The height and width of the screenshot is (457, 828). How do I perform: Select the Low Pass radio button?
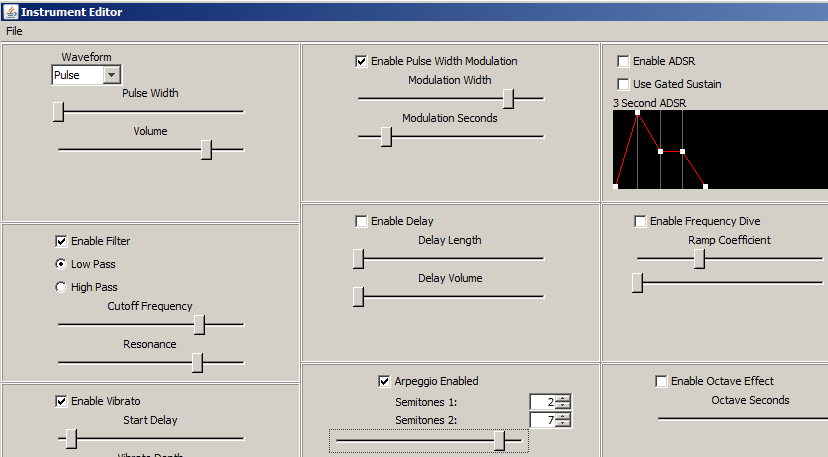click(x=61, y=264)
